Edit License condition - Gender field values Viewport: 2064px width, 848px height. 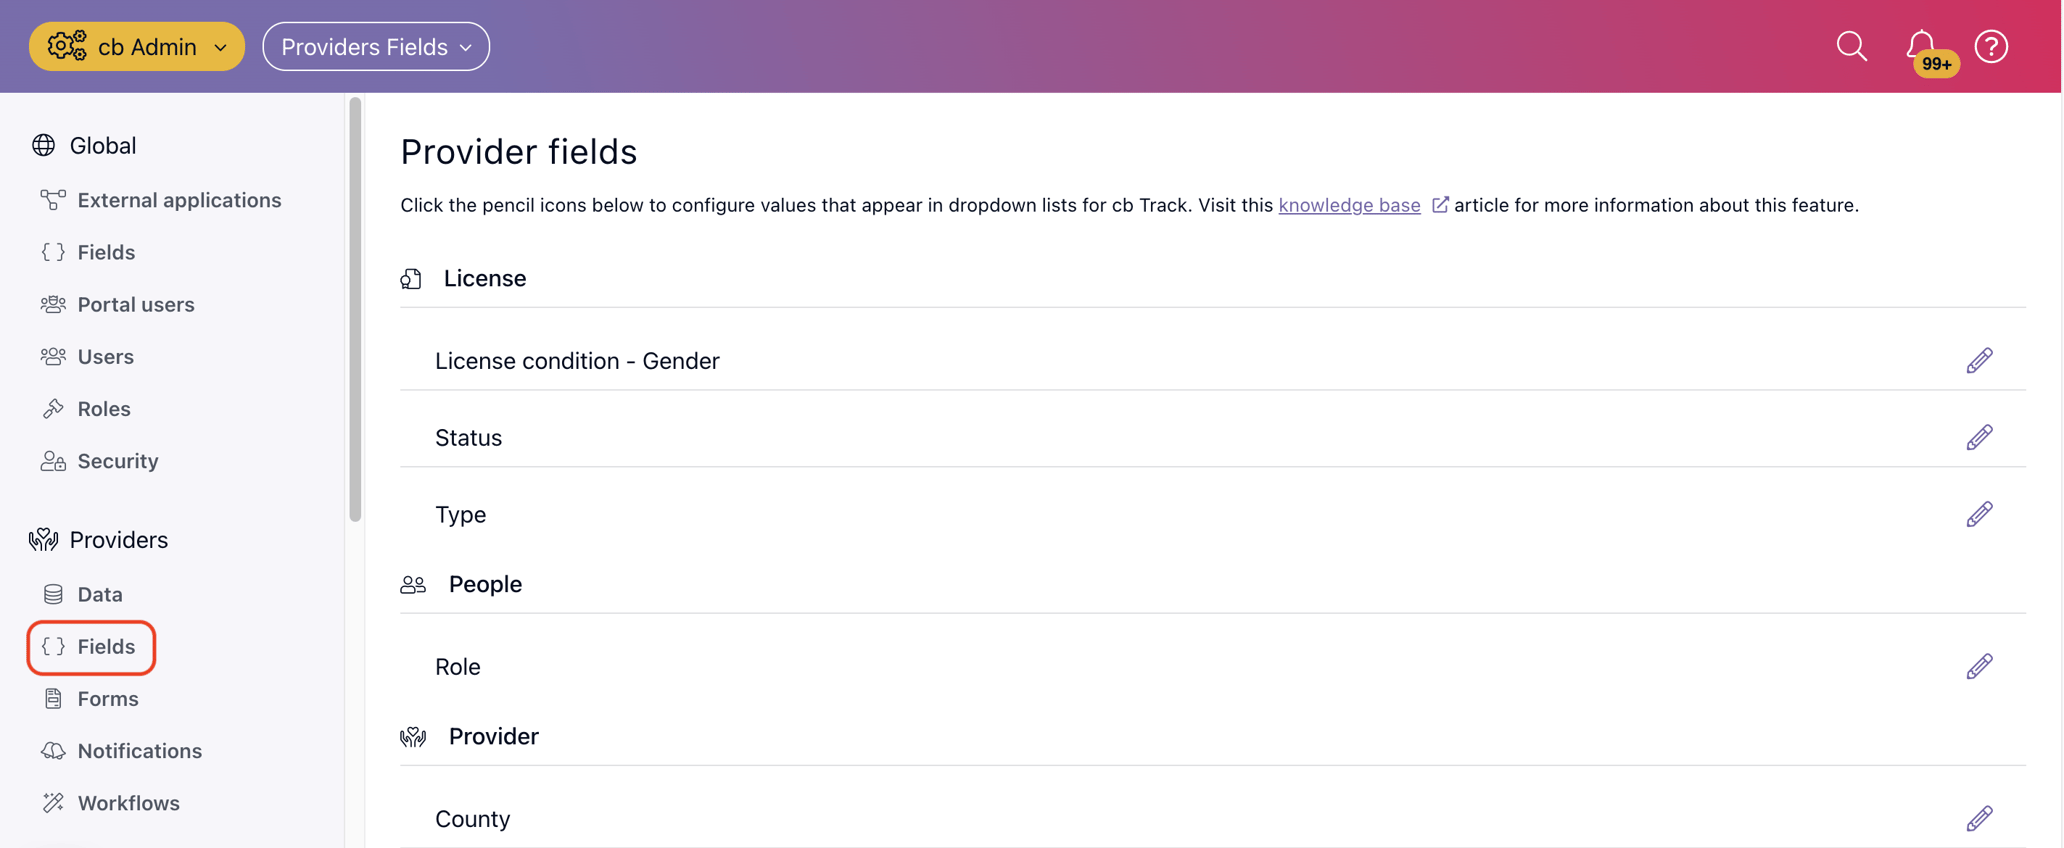click(1979, 361)
